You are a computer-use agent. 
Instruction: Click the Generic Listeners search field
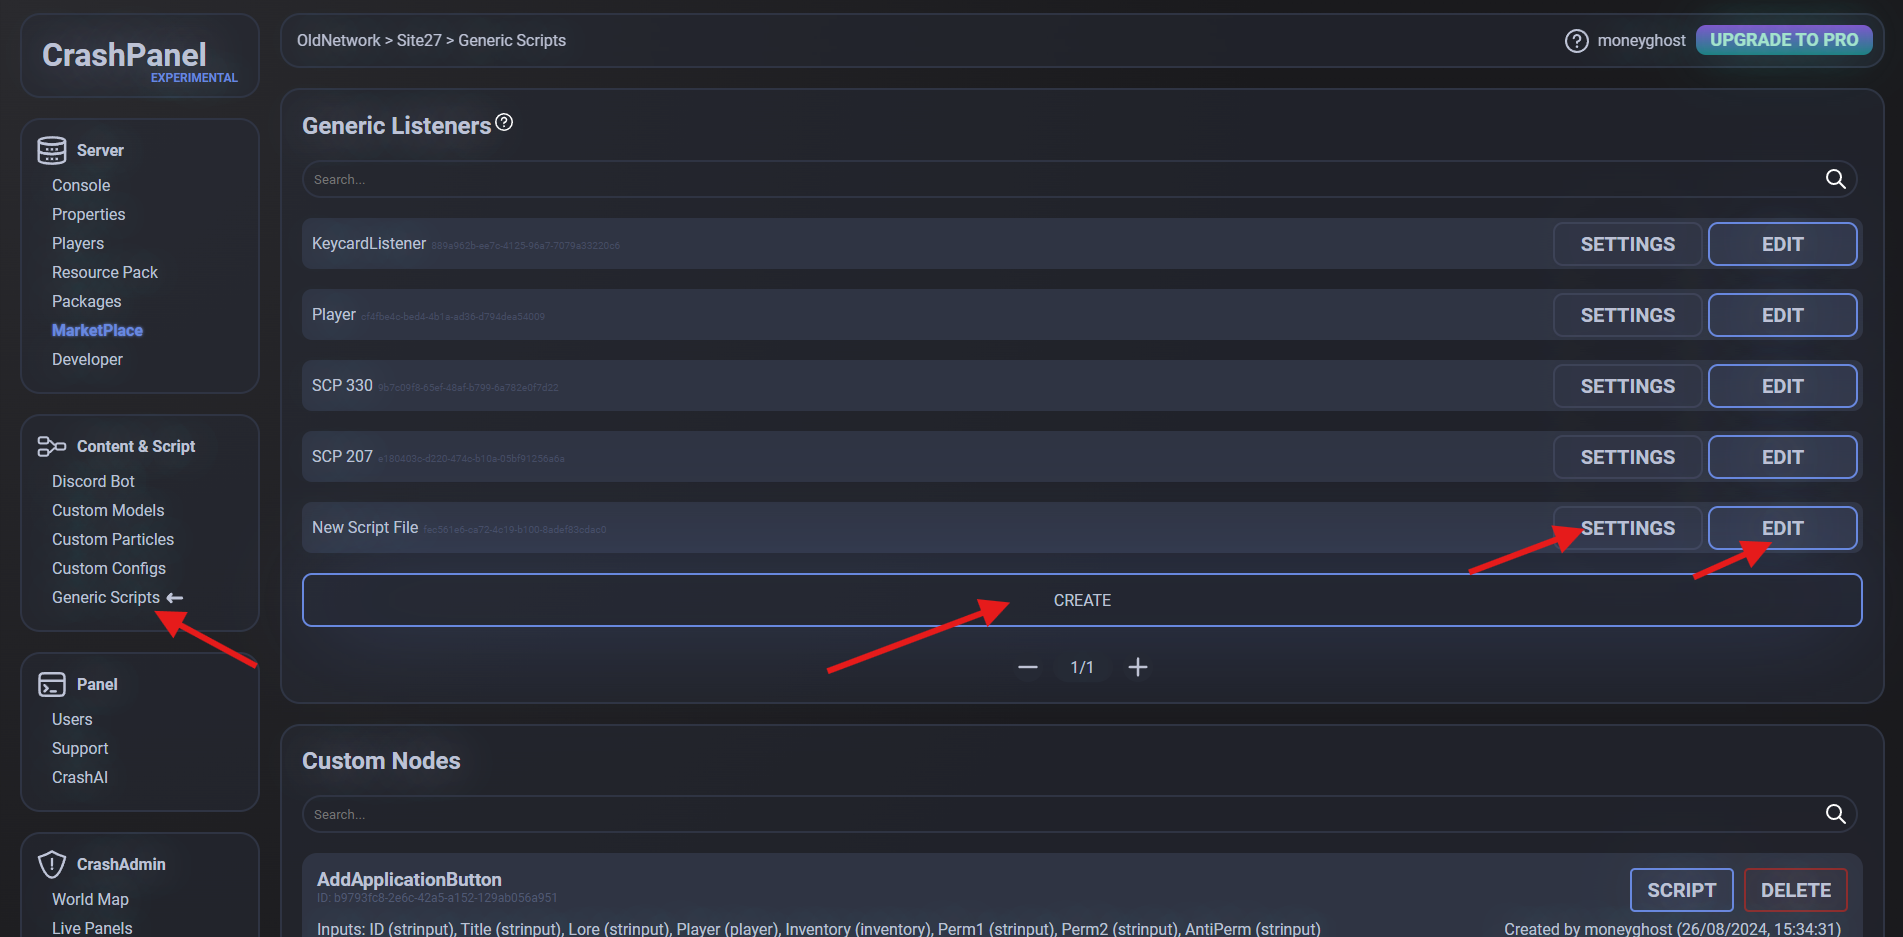click(1060, 180)
